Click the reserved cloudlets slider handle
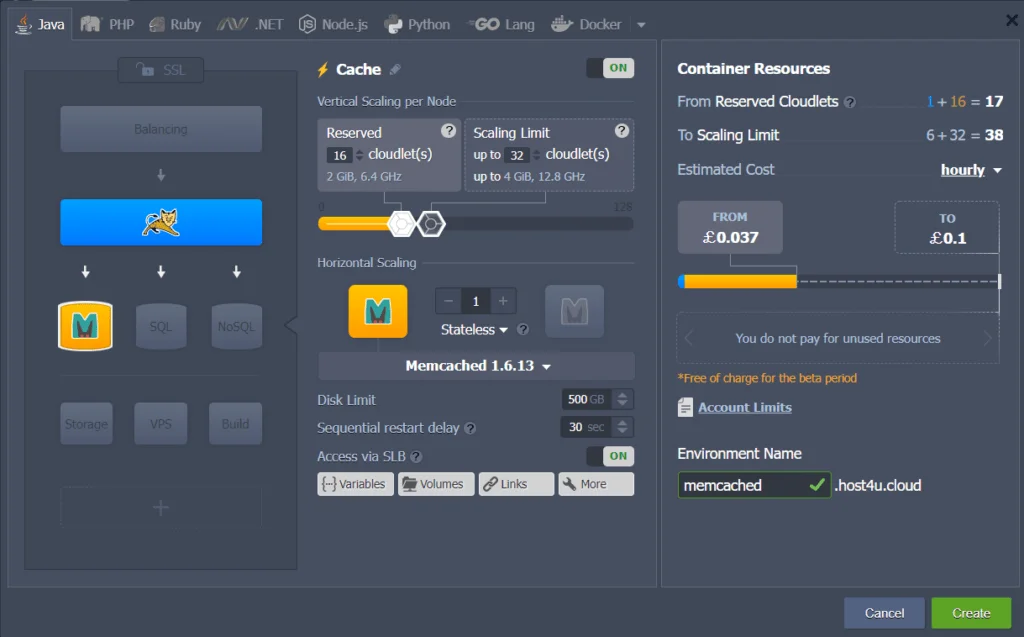 [x=402, y=224]
